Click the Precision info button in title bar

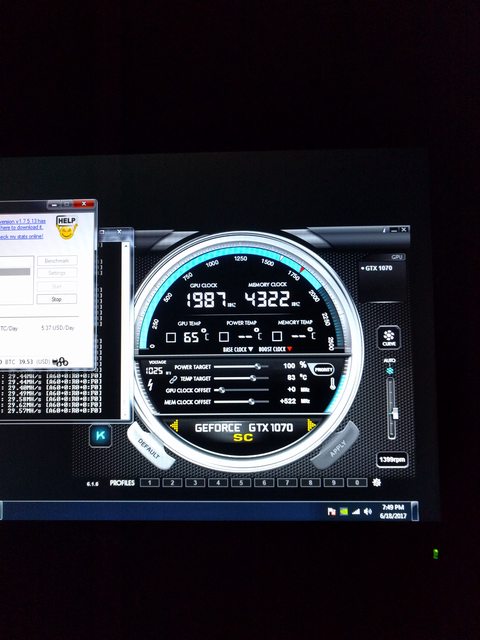click(384, 230)
